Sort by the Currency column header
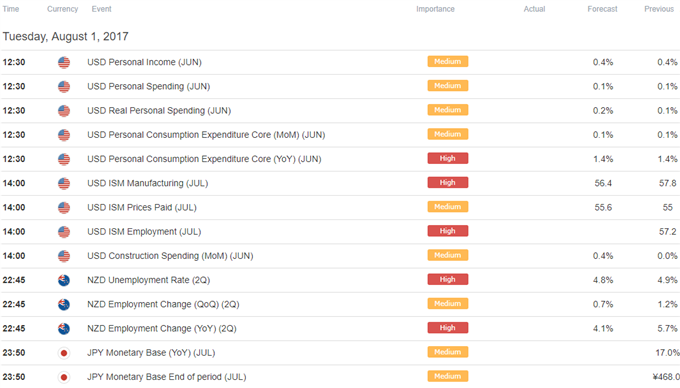680x388 pixels. click(62, 9)
